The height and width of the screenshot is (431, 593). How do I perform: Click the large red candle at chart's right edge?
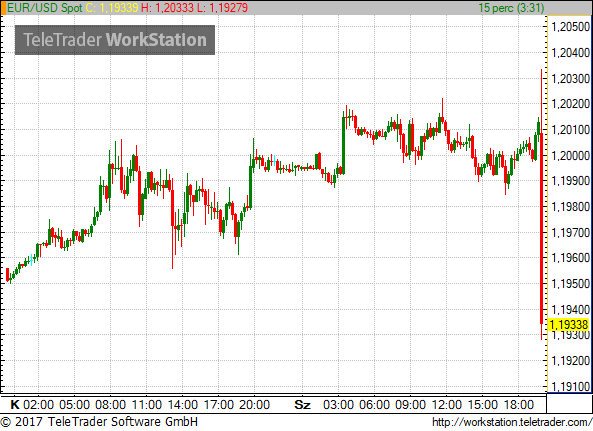[x=542, y=228]
